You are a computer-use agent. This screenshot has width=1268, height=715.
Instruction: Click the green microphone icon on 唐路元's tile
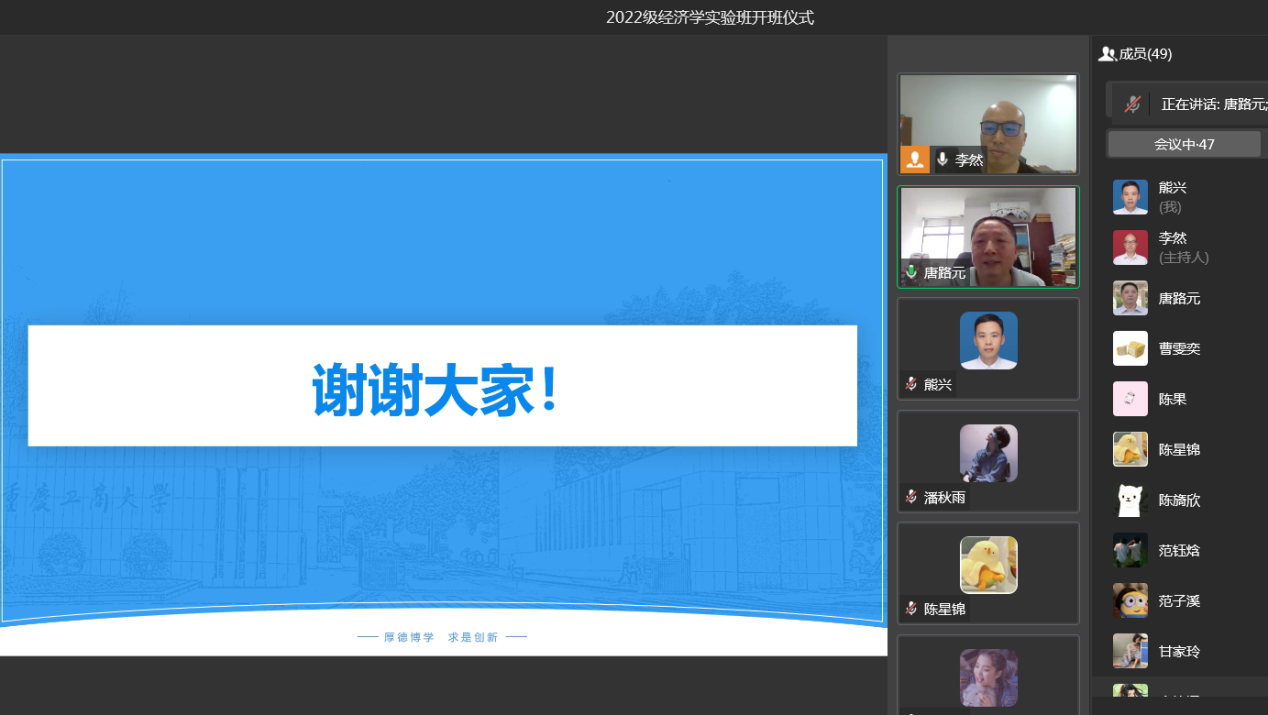tap(911, 273)
